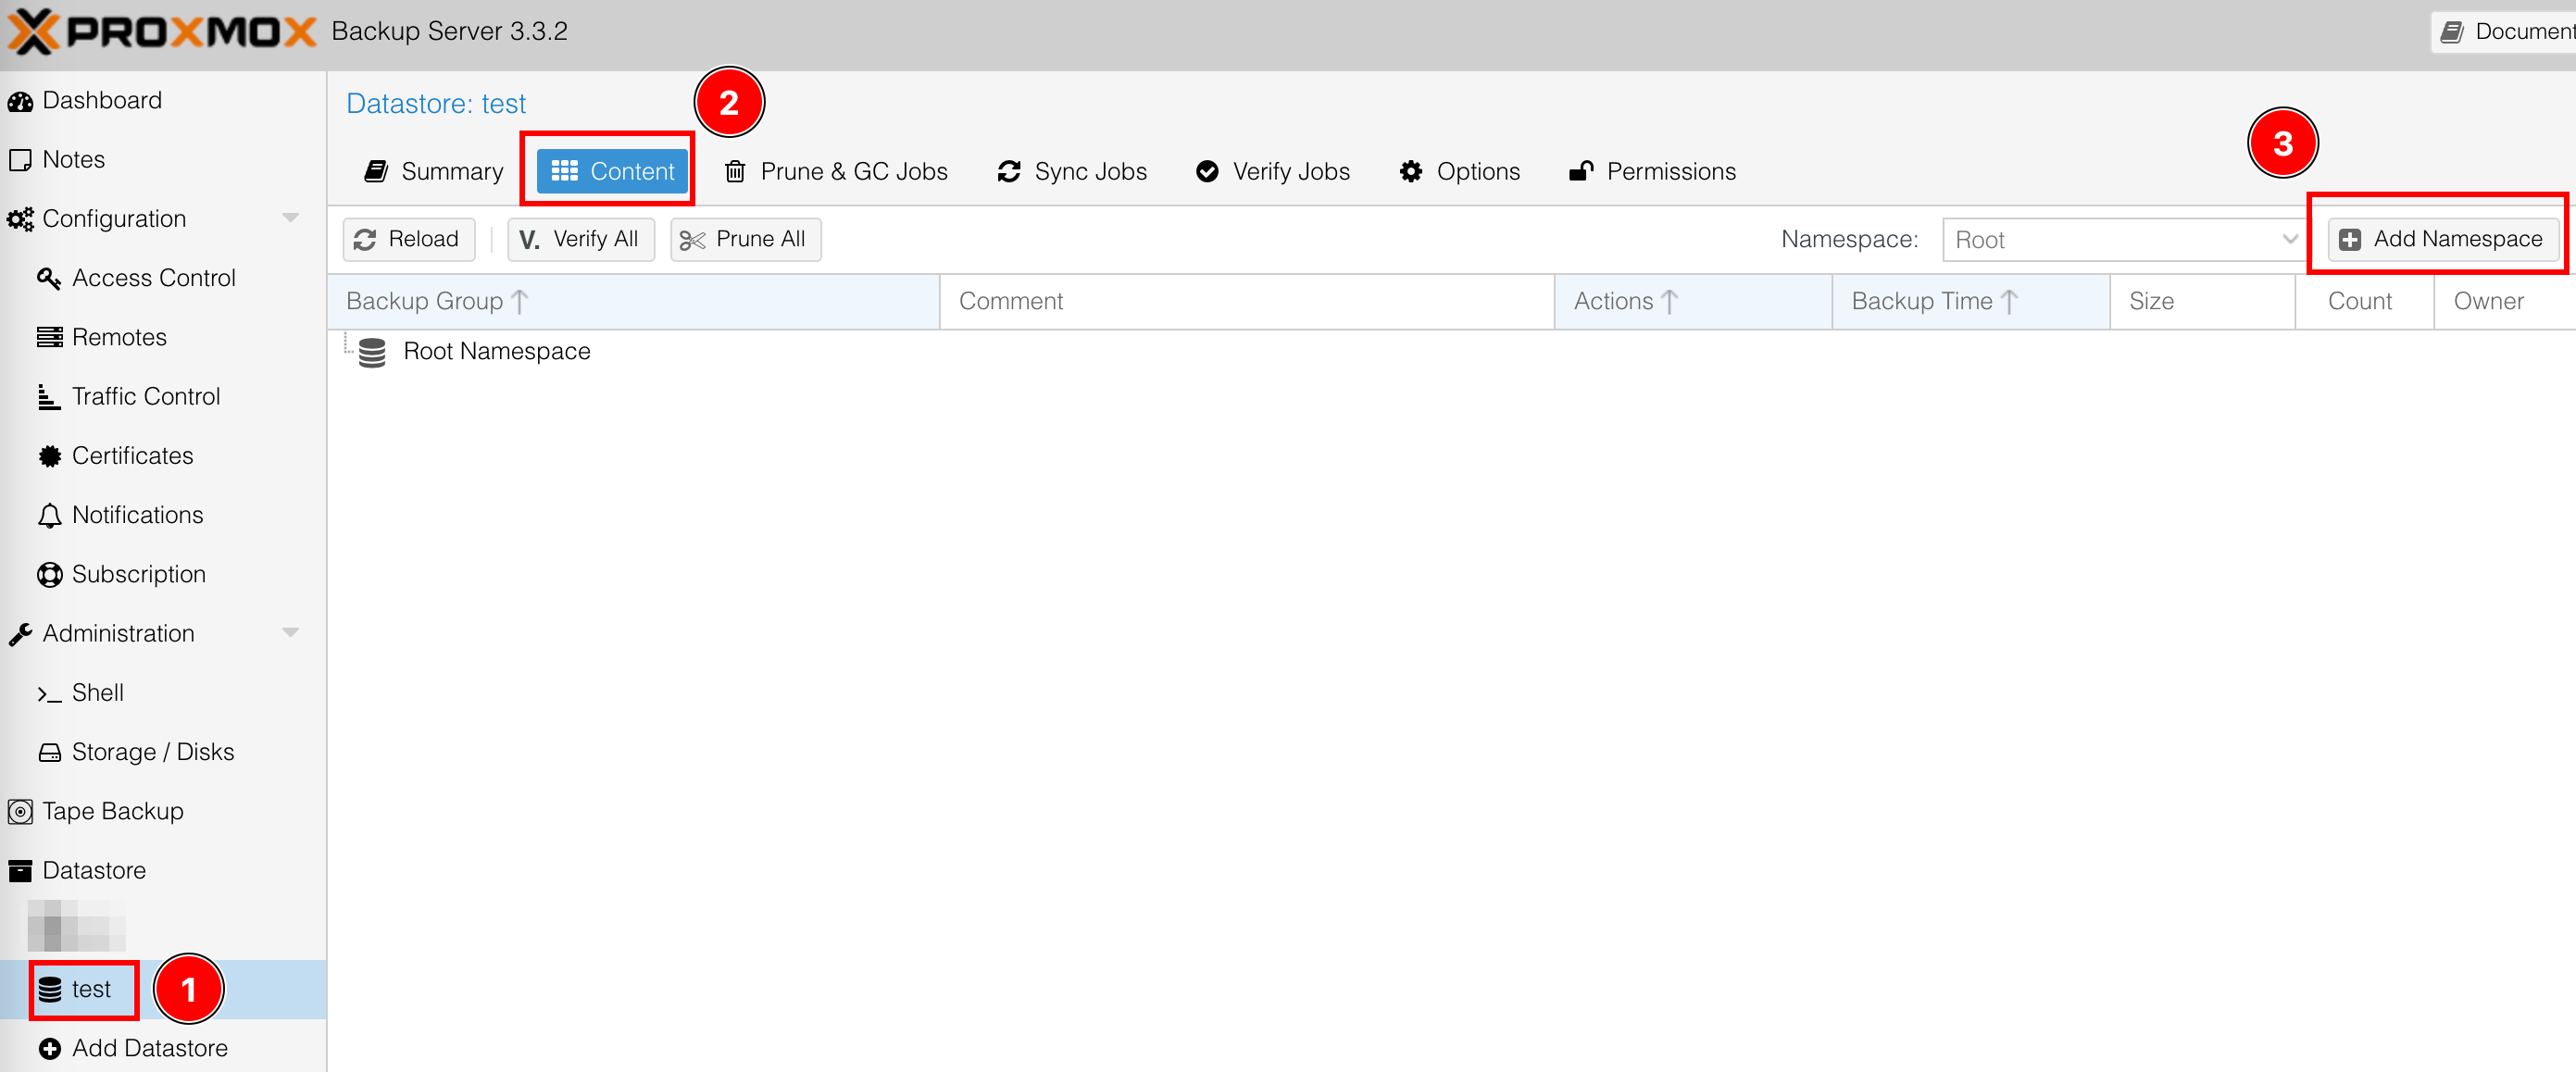
Task: Click the Reload button
Action: click(x=407, y=240)
